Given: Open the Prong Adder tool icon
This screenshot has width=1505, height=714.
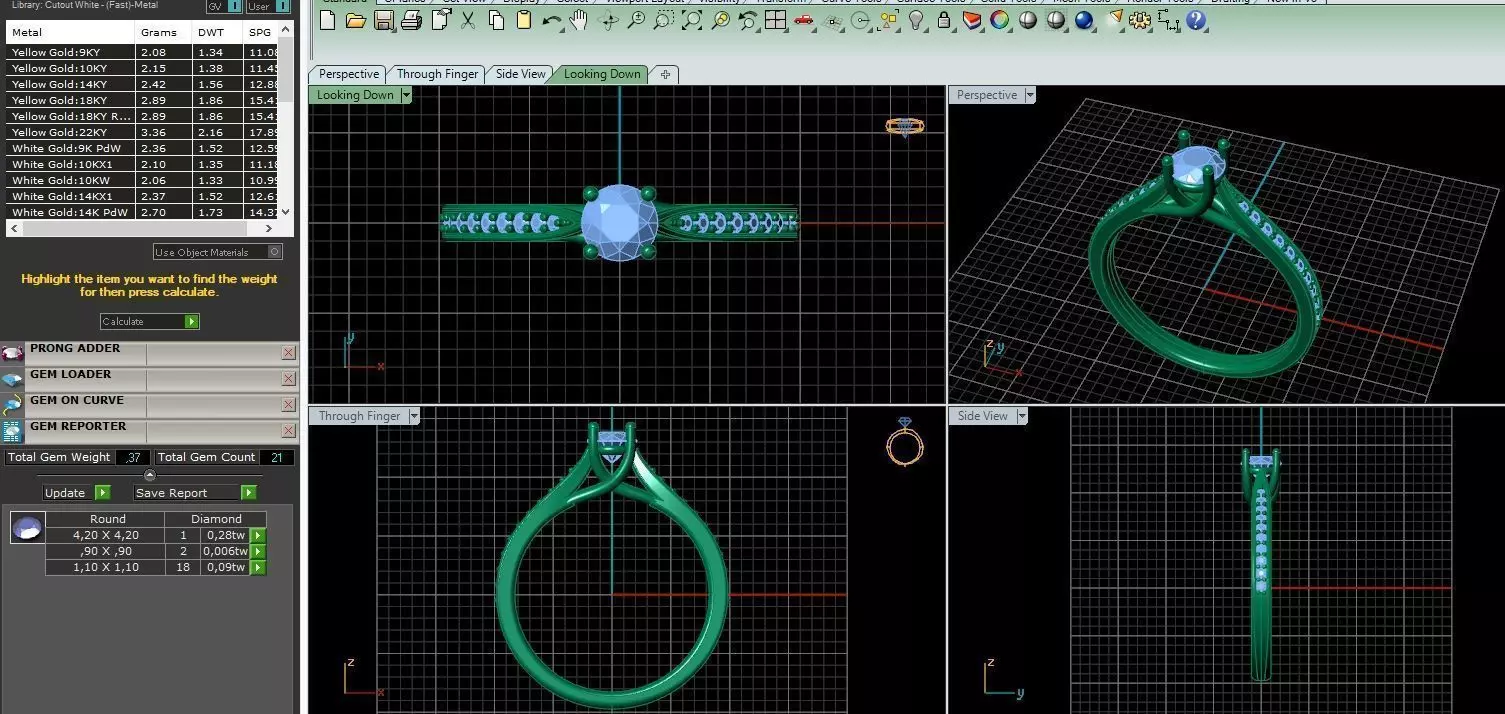Looking at the screenshot, I should 12,353.
